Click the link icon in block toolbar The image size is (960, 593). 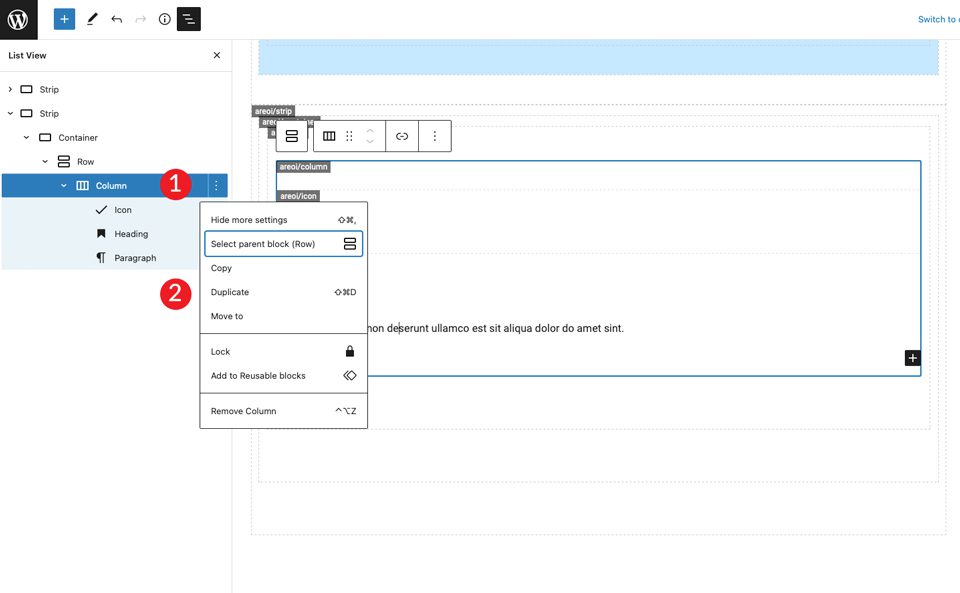(402, 136)
